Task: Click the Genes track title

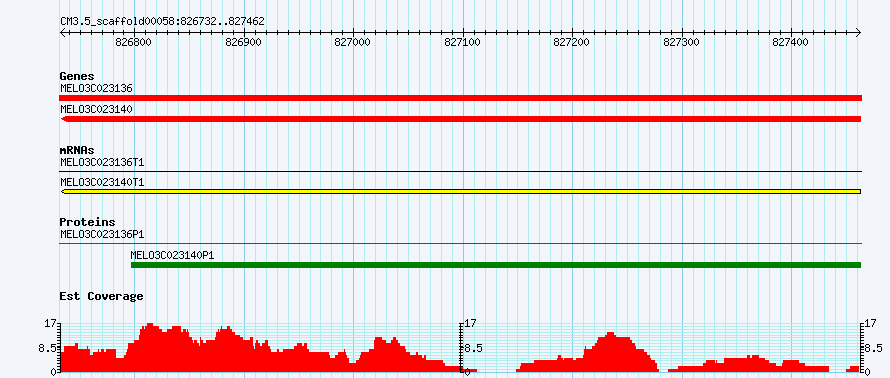Action: tap(77, 76)
